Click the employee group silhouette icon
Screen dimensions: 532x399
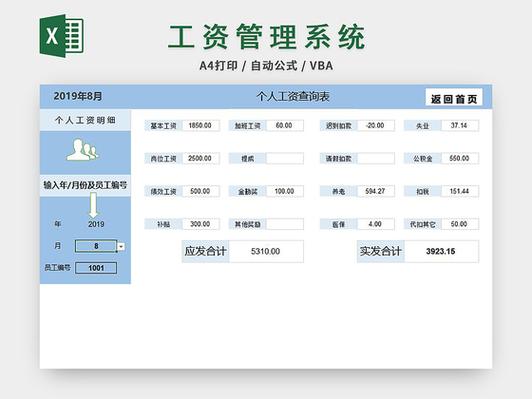tap(82, 150)
